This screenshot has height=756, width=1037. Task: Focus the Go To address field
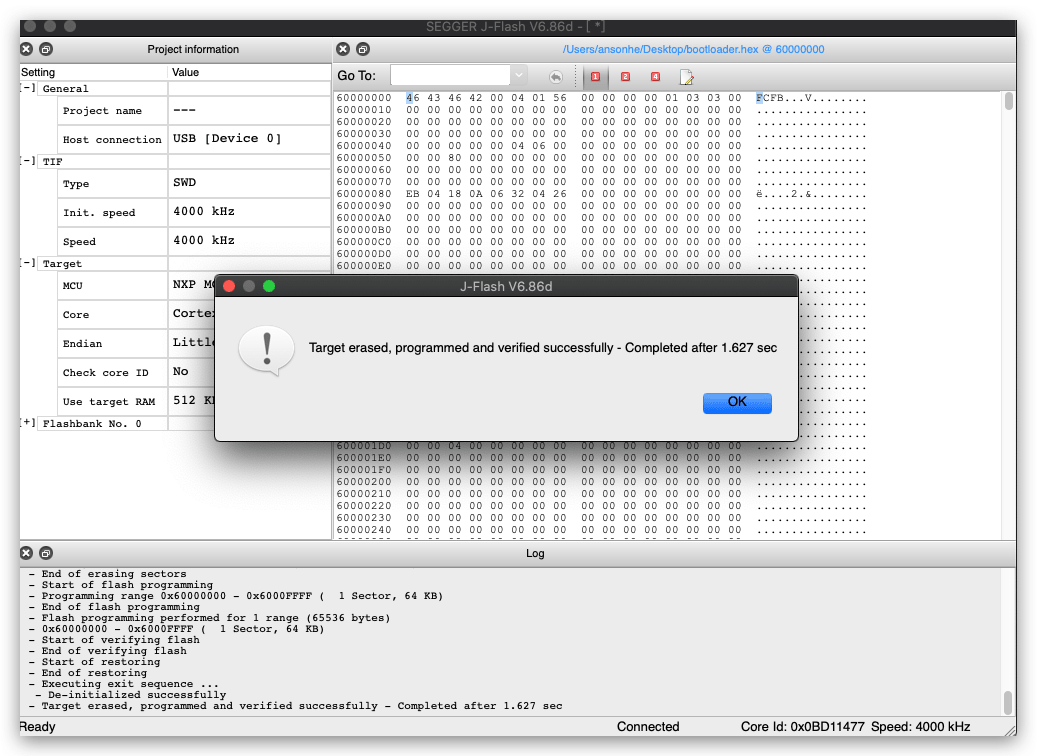click(x=450, y=75)
